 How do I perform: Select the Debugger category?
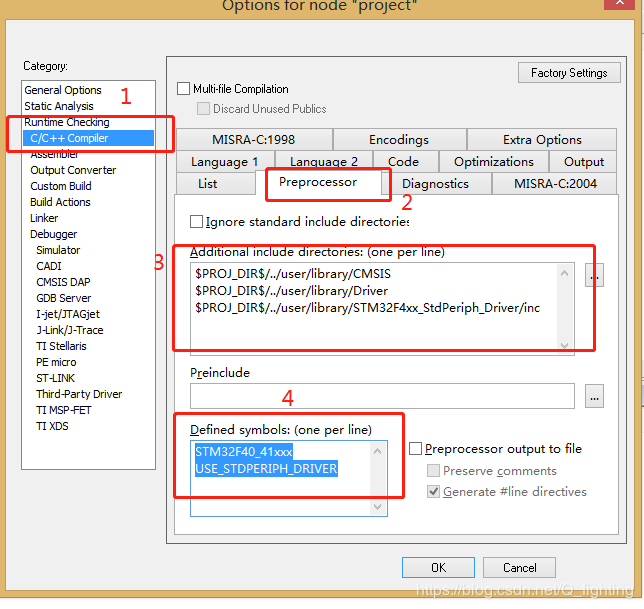(x=53, y=234)
